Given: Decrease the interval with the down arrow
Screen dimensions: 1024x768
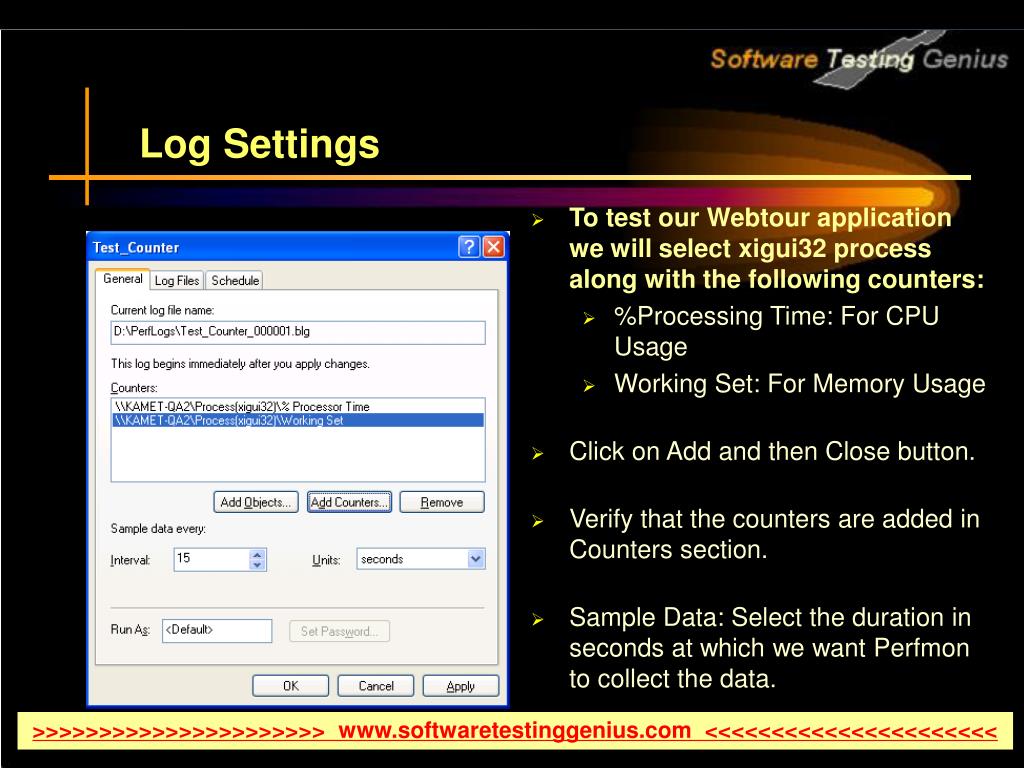Looking at the screenshot, I should tap(257, 565).
